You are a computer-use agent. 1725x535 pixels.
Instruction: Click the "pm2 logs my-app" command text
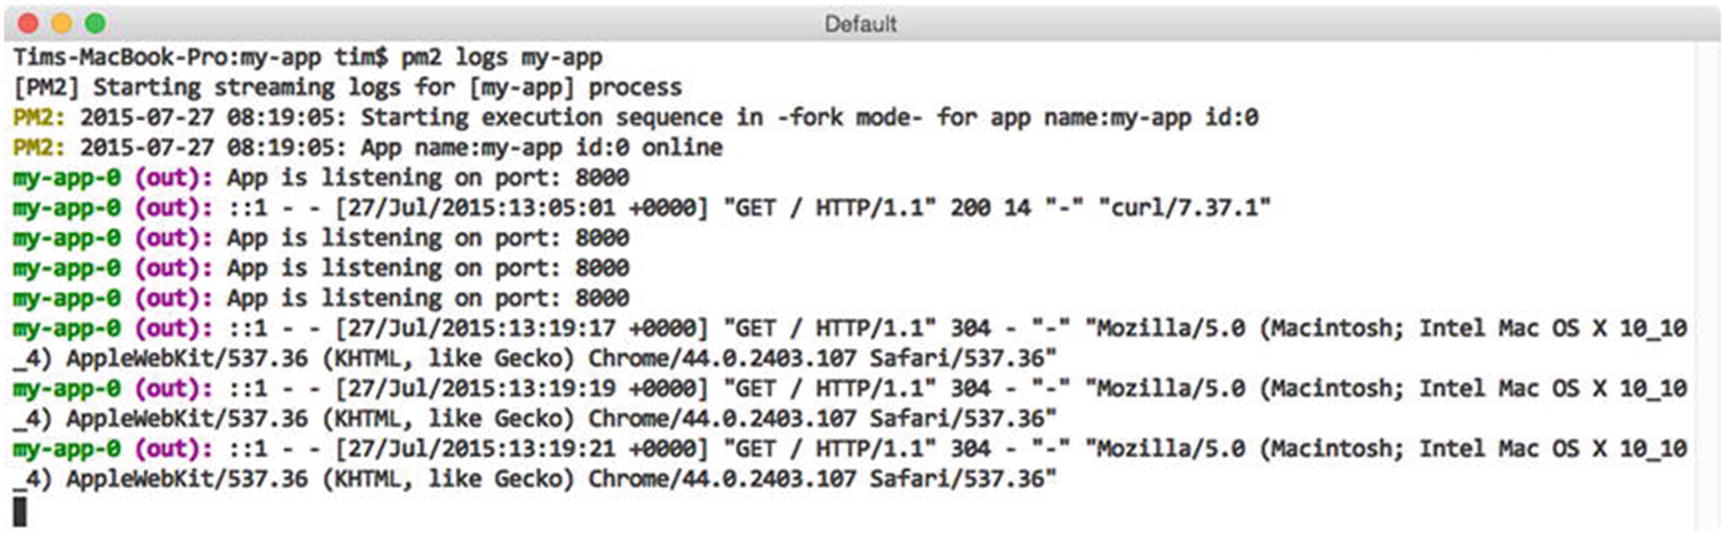click(501, 57)
